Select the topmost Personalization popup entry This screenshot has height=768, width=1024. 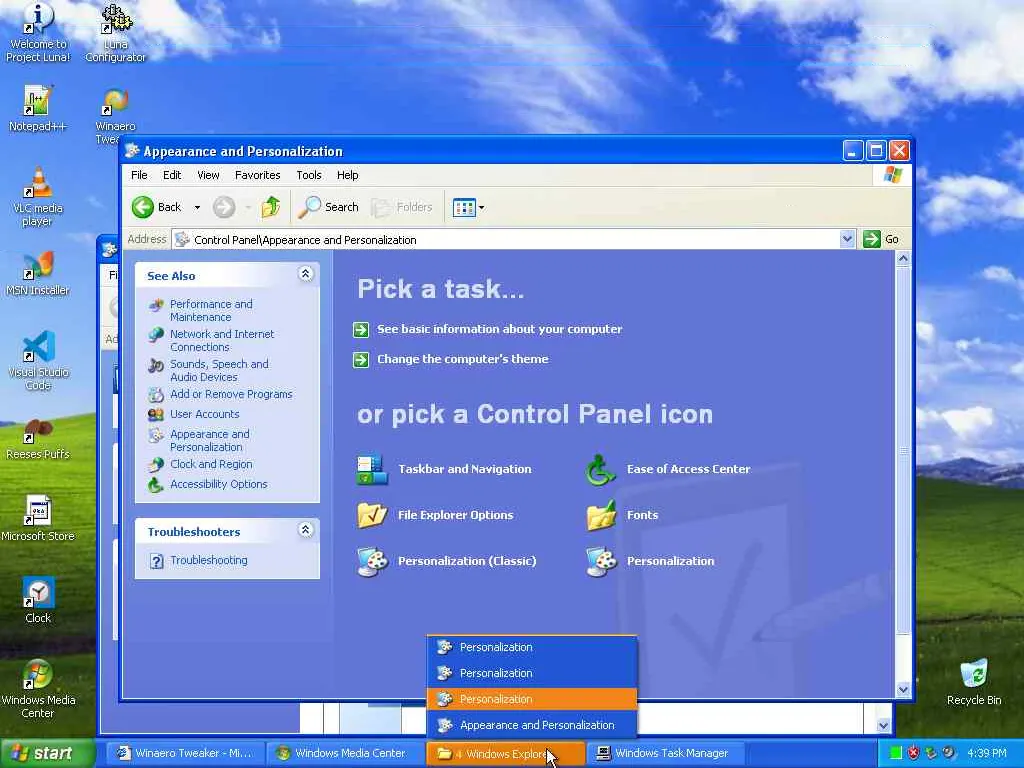point(532,647)
